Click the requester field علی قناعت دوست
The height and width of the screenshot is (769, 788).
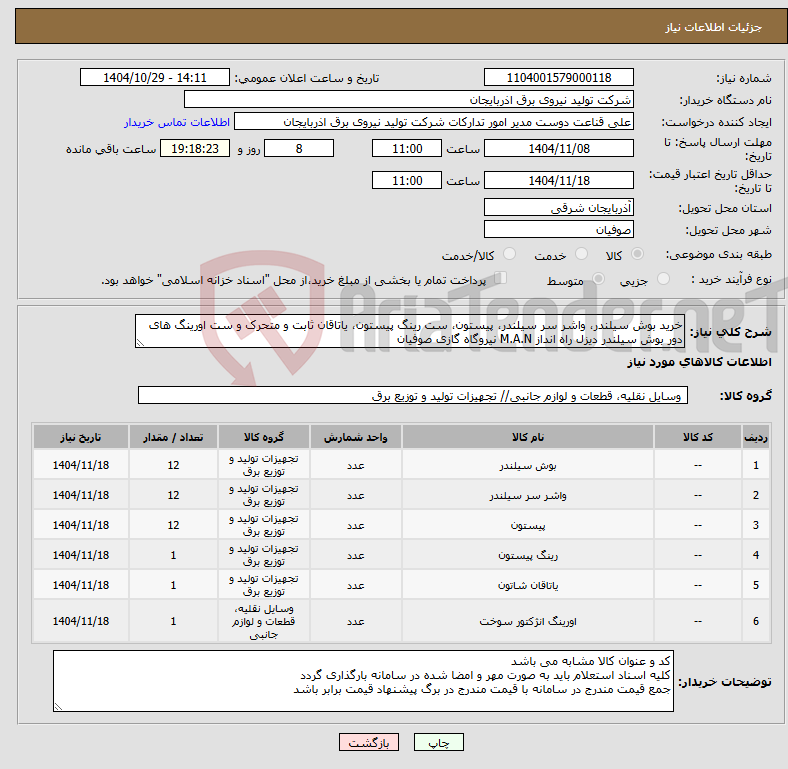click(x=434, y=122)
